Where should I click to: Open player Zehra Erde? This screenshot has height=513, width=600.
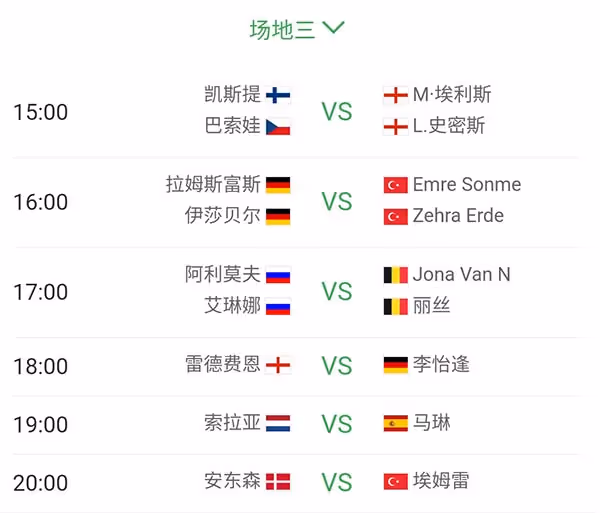click(x=458, y=216)
